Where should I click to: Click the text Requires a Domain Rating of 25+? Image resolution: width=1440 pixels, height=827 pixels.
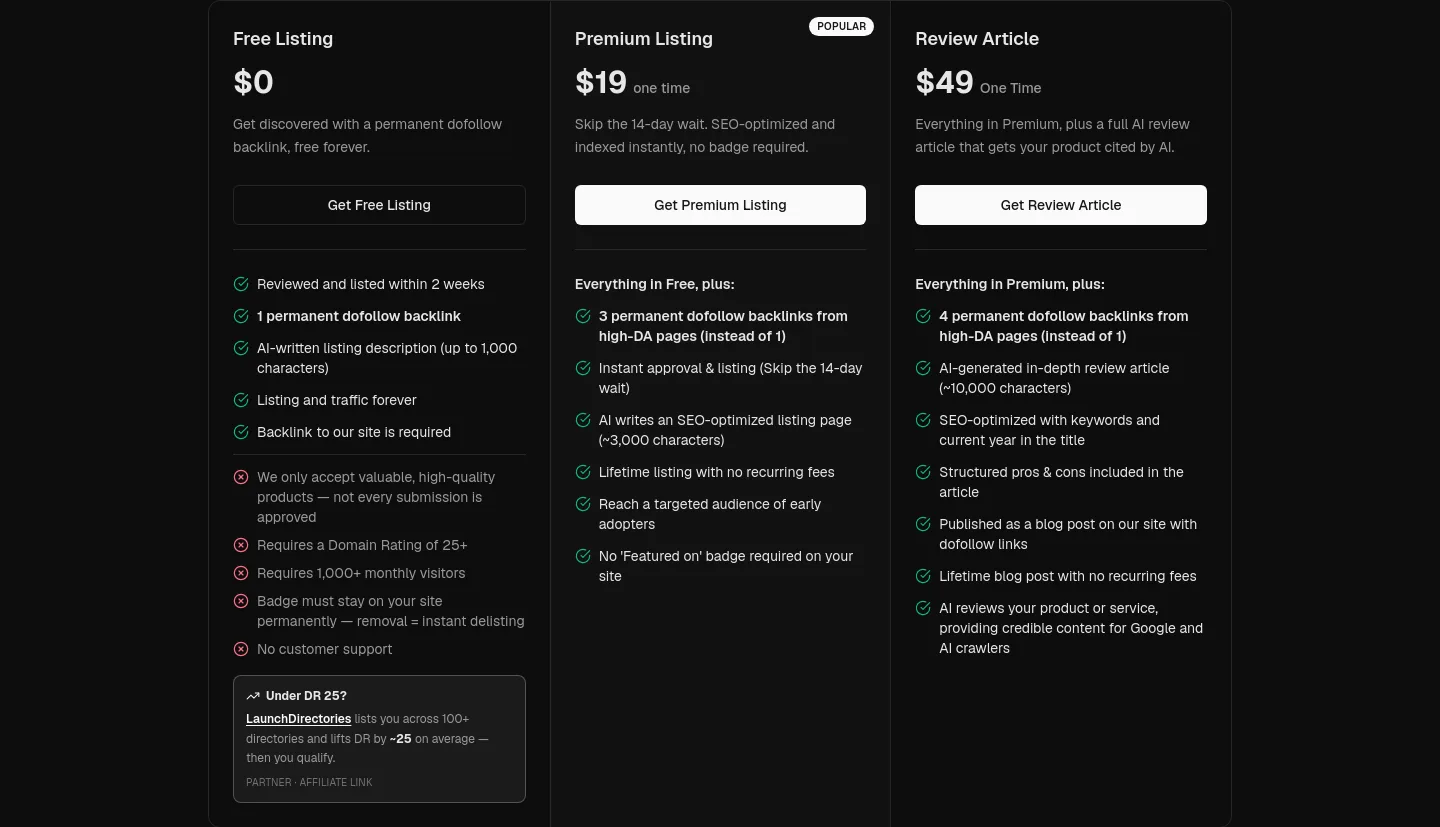click(362, 545)
